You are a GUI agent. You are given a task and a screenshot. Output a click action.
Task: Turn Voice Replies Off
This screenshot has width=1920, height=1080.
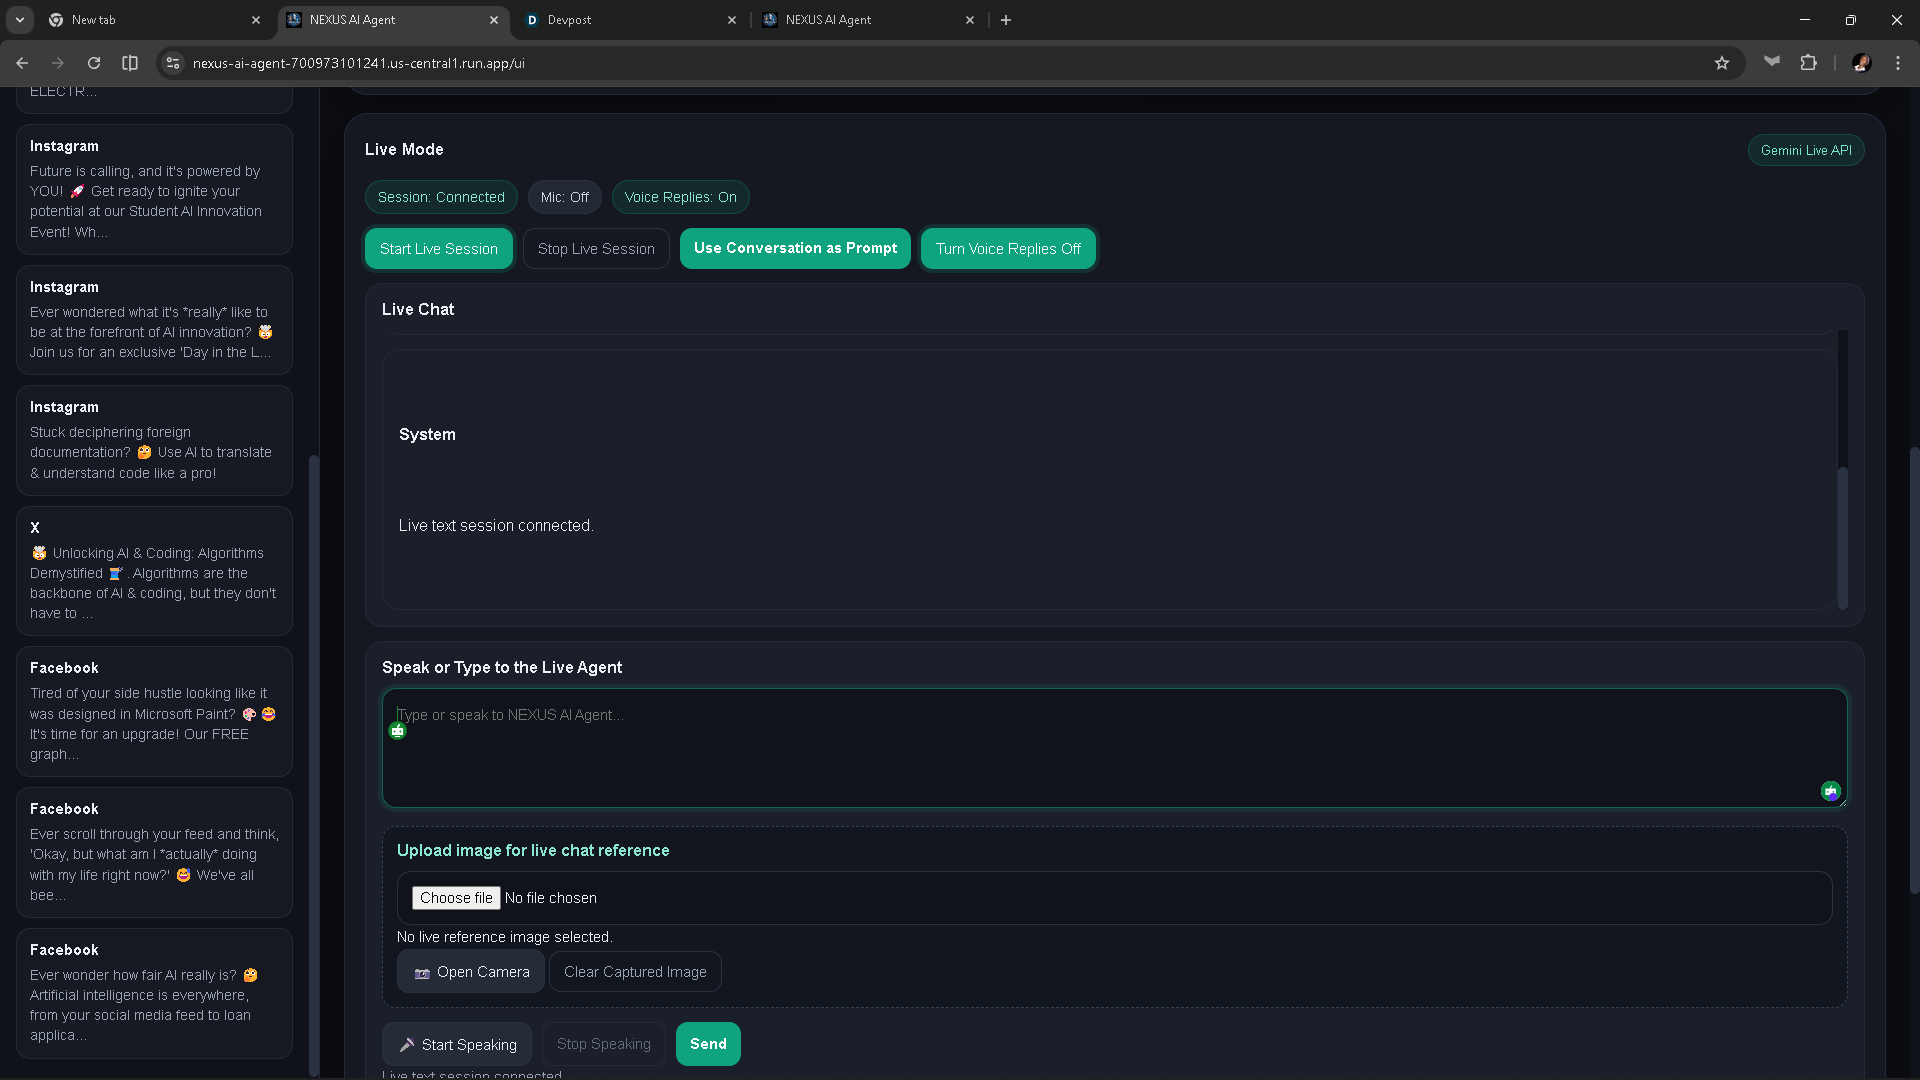(1007, 249)
